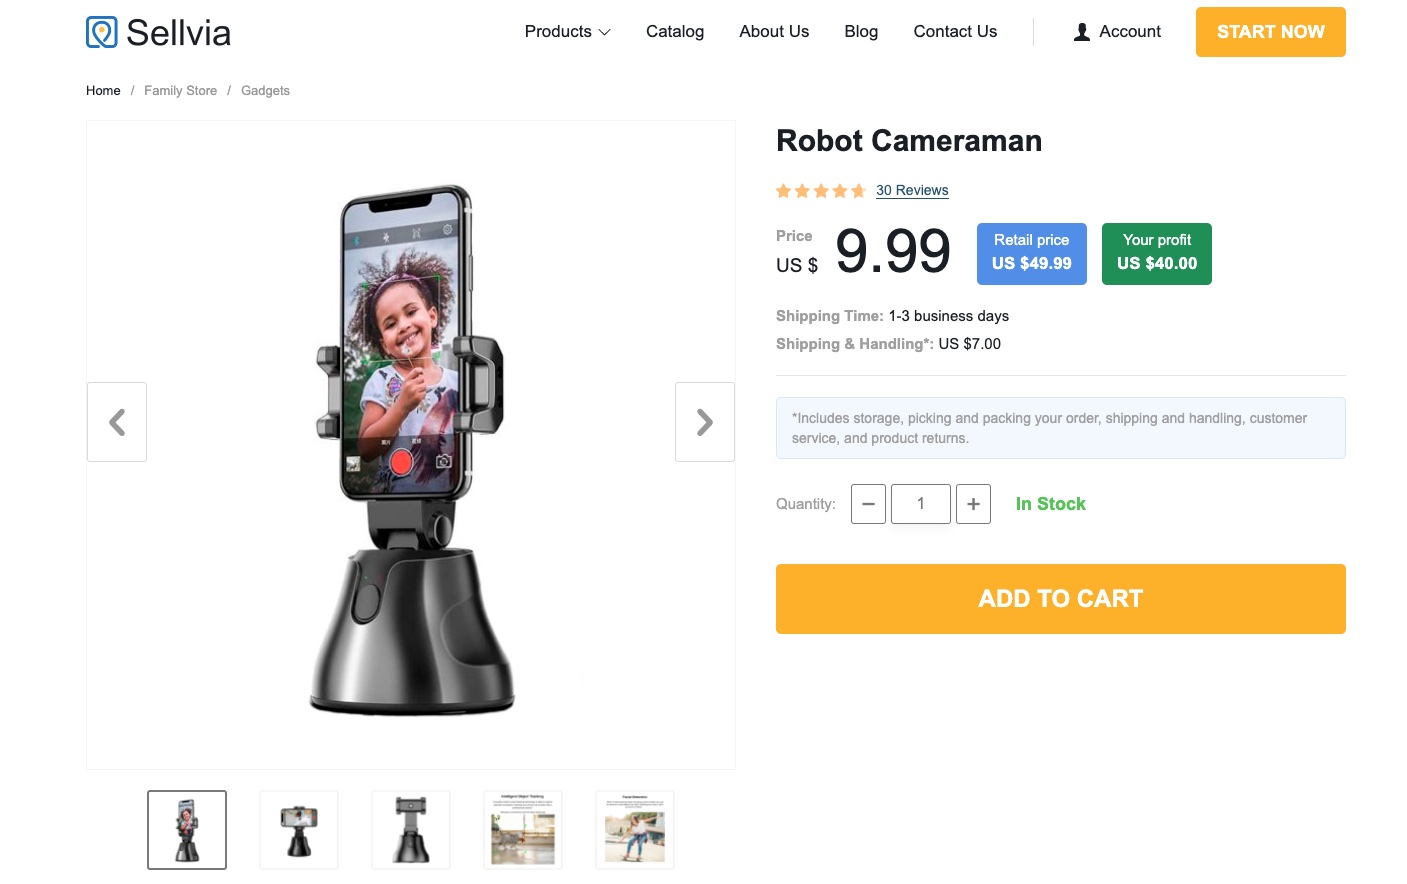Open the Family Store breadcrumb
This screenshot has height=884, width=1407.
[180, 90]
